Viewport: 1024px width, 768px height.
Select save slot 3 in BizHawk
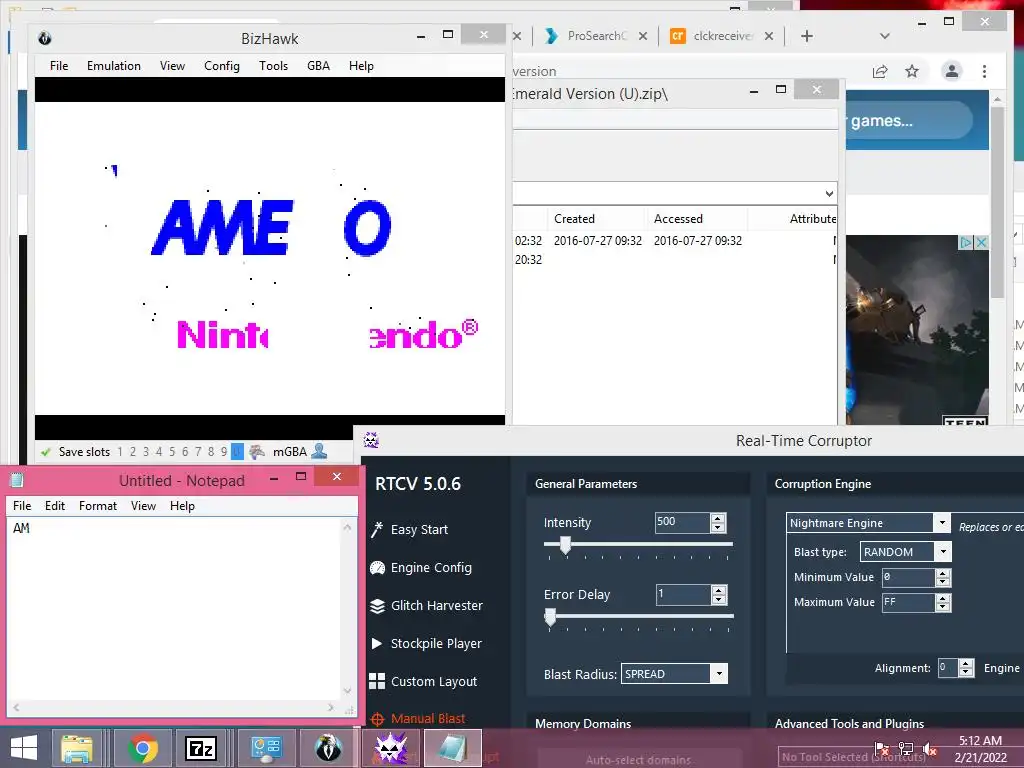pyautogui.click(x=146, y=451)
